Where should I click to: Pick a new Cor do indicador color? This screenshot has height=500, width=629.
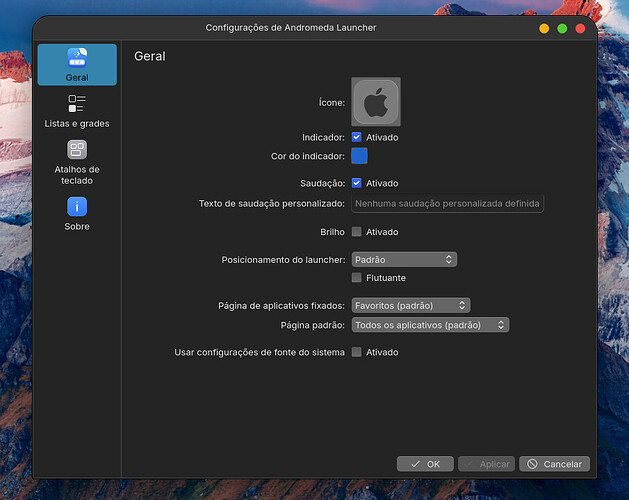point(359,156)
